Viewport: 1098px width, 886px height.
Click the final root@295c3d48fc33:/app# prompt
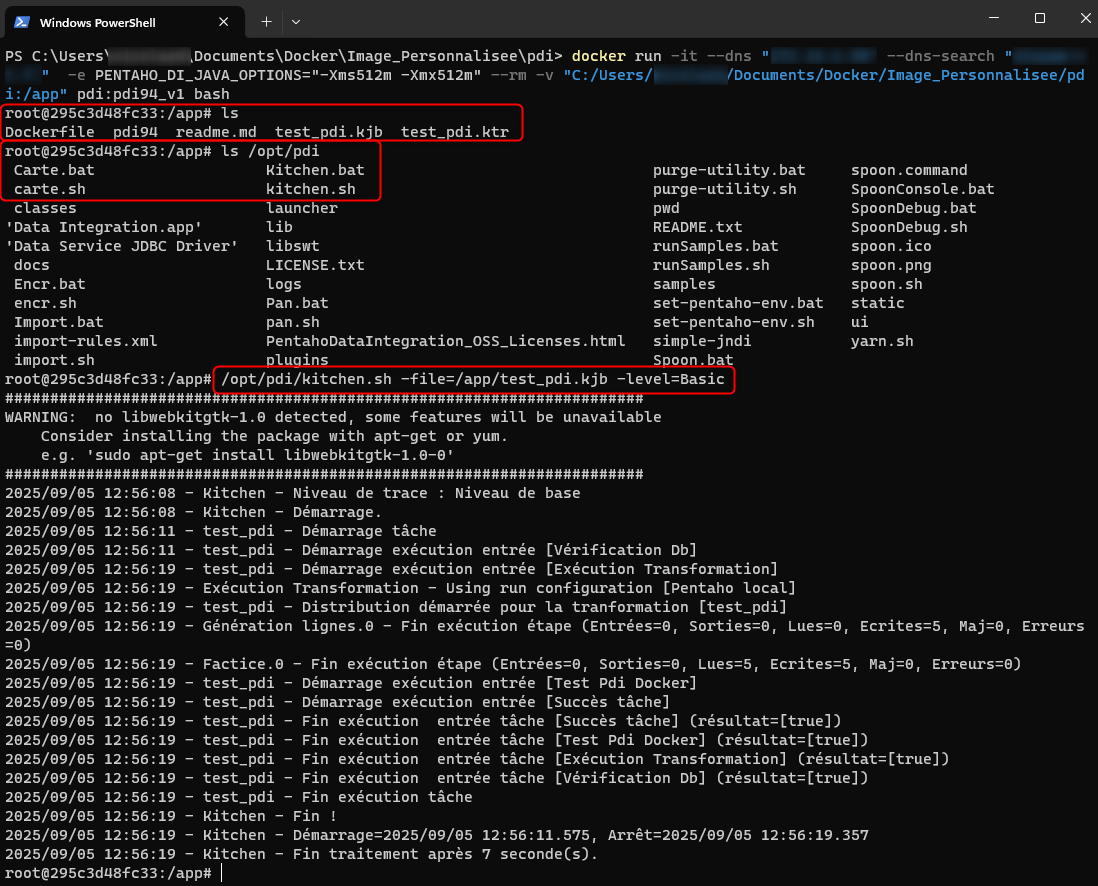click(x=108, y=873)
